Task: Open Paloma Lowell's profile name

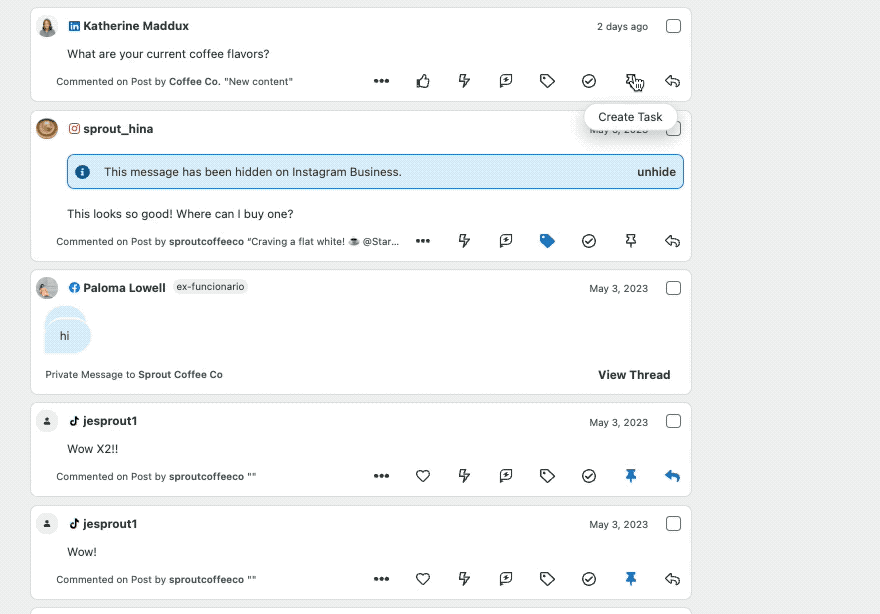Action: tap(124, 288)
